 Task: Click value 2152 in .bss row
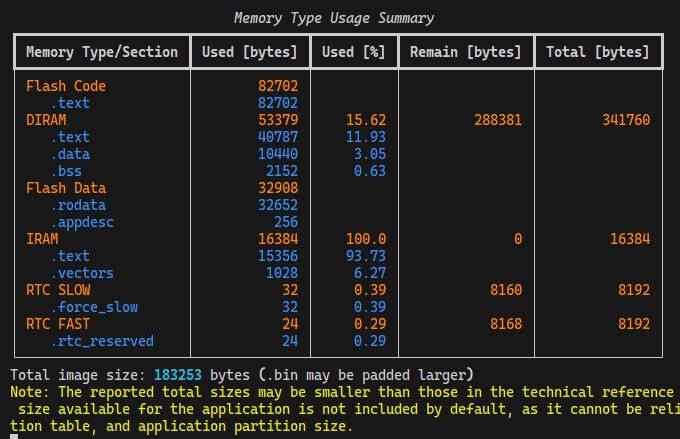[x=282, y=171]
